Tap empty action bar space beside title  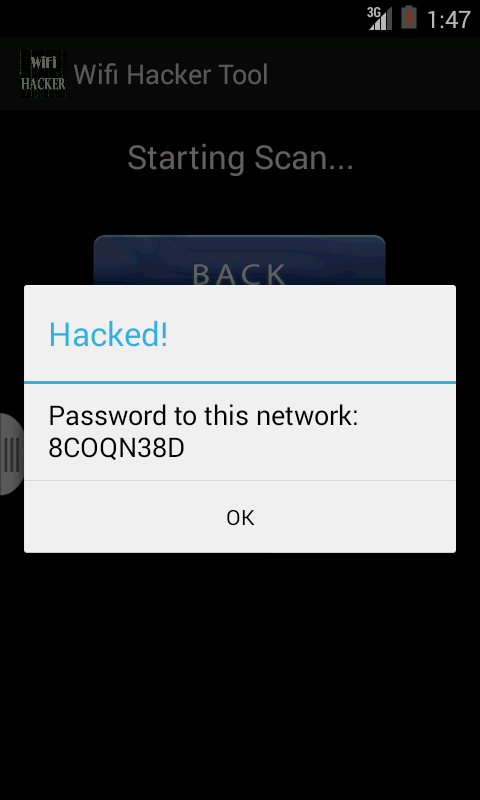tap(372, 74)
